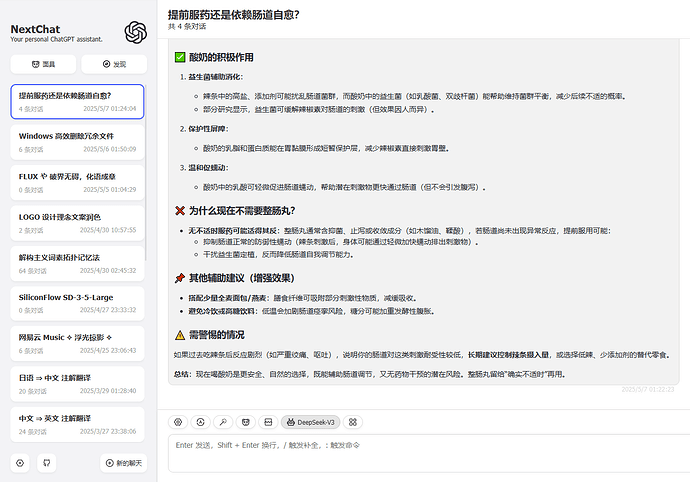The height and width of the screenshot is (482, 690).
Task: Click the 64 条对话 count label
Action: click(x=33, y=271)
